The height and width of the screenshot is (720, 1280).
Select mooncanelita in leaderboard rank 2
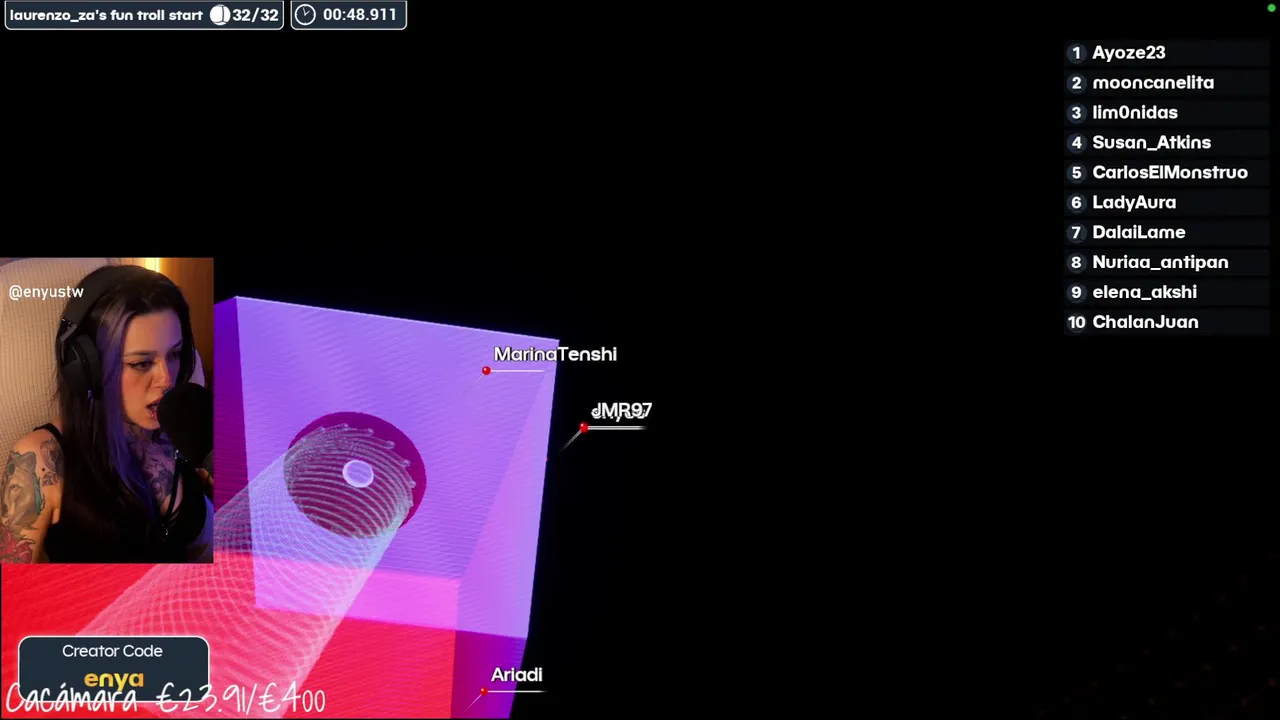1167,83
